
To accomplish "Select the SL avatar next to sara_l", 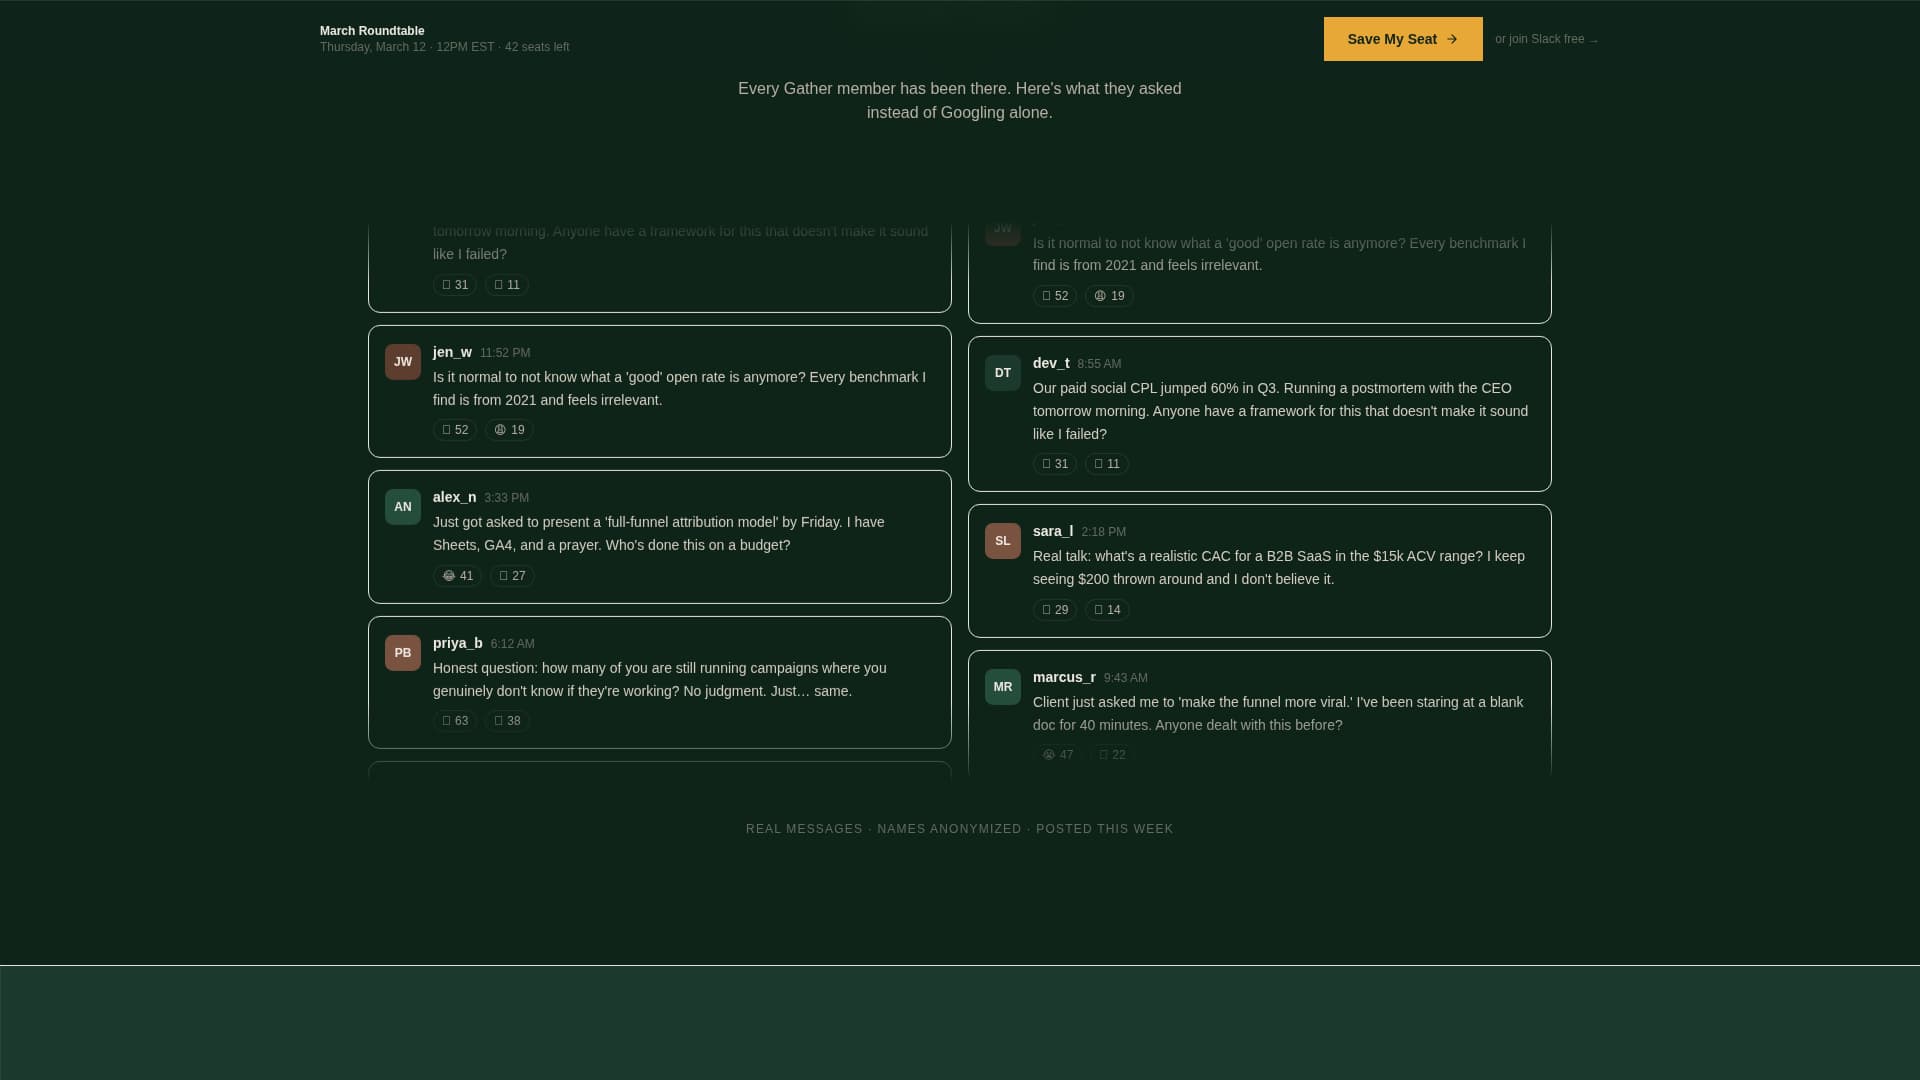I will [1003, 541].
